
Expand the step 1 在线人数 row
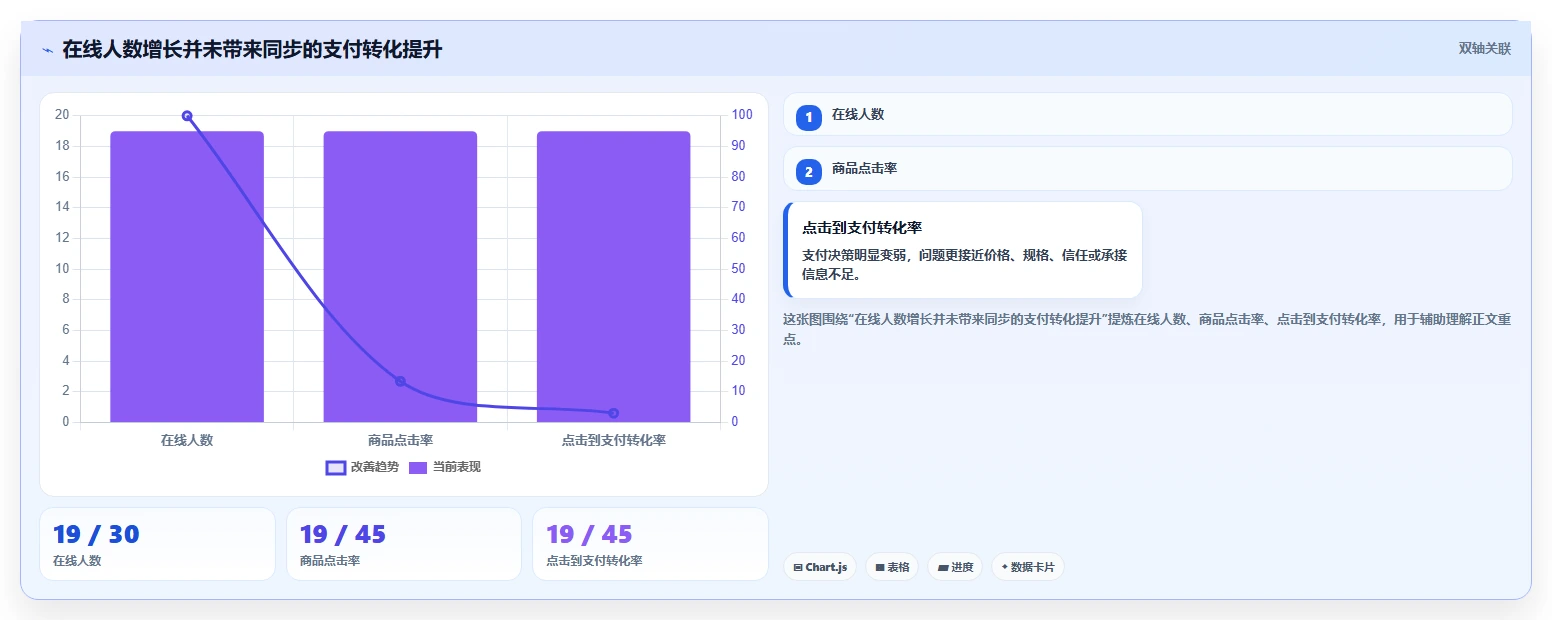[1147, 114]
